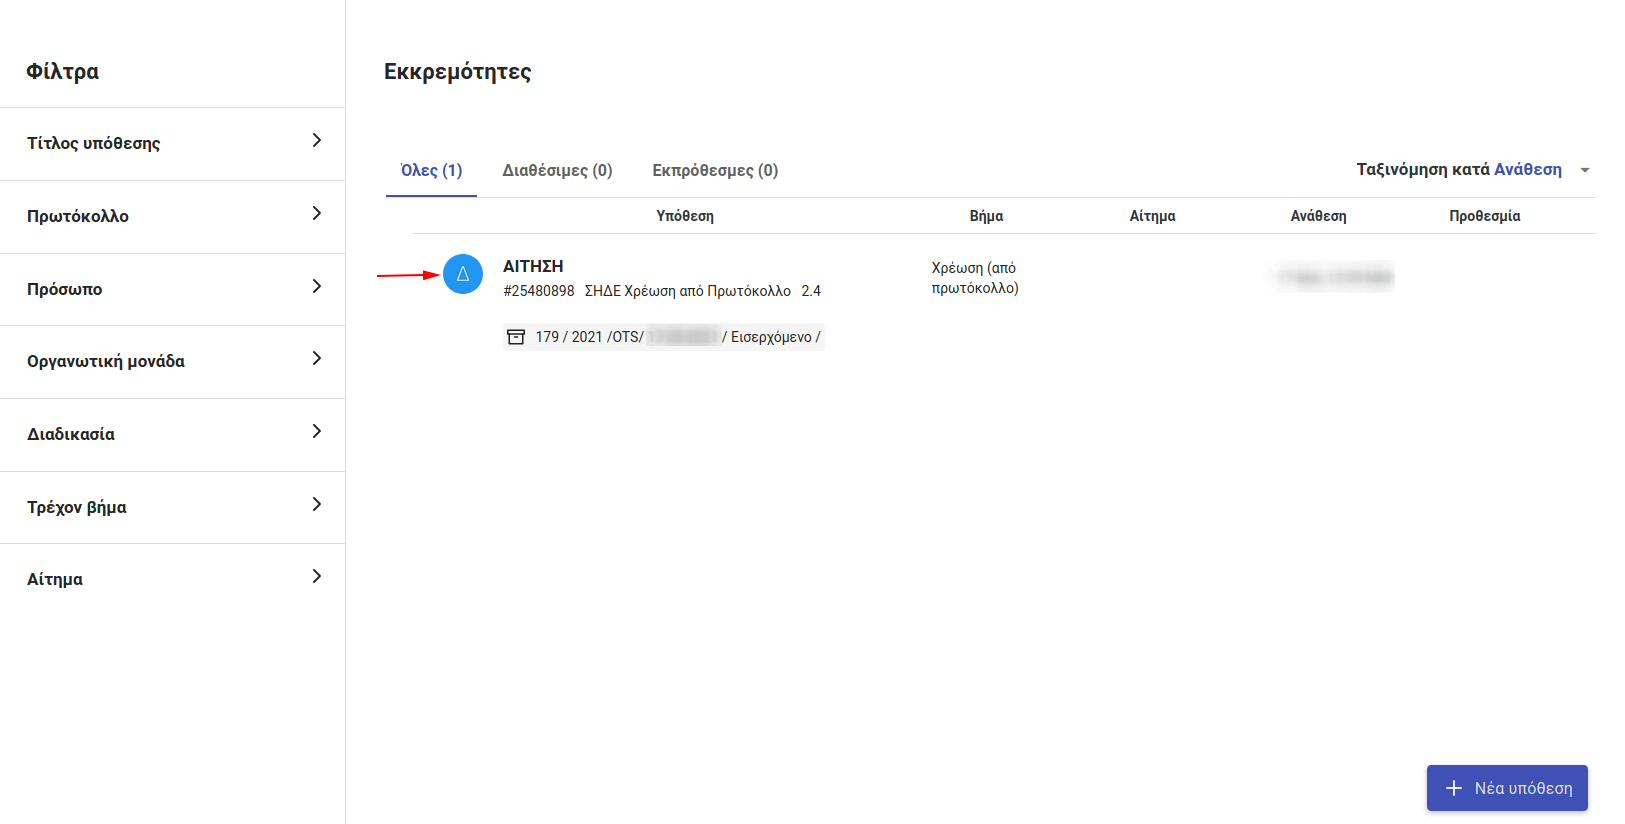Expand the Τρέχον βήμα filter chevron
Image resolution: width=1625 pixels, height=824 pixels.
[317, 505]
